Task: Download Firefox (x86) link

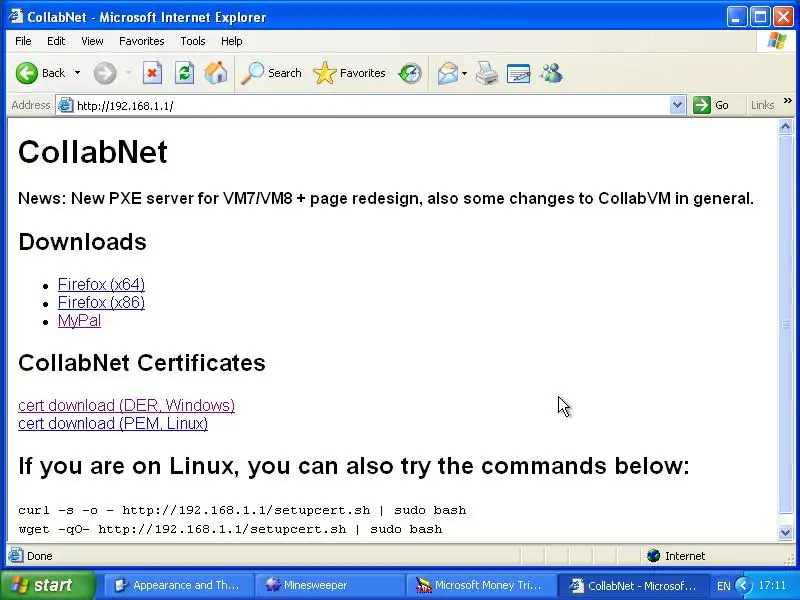Action: pos(101,303)
